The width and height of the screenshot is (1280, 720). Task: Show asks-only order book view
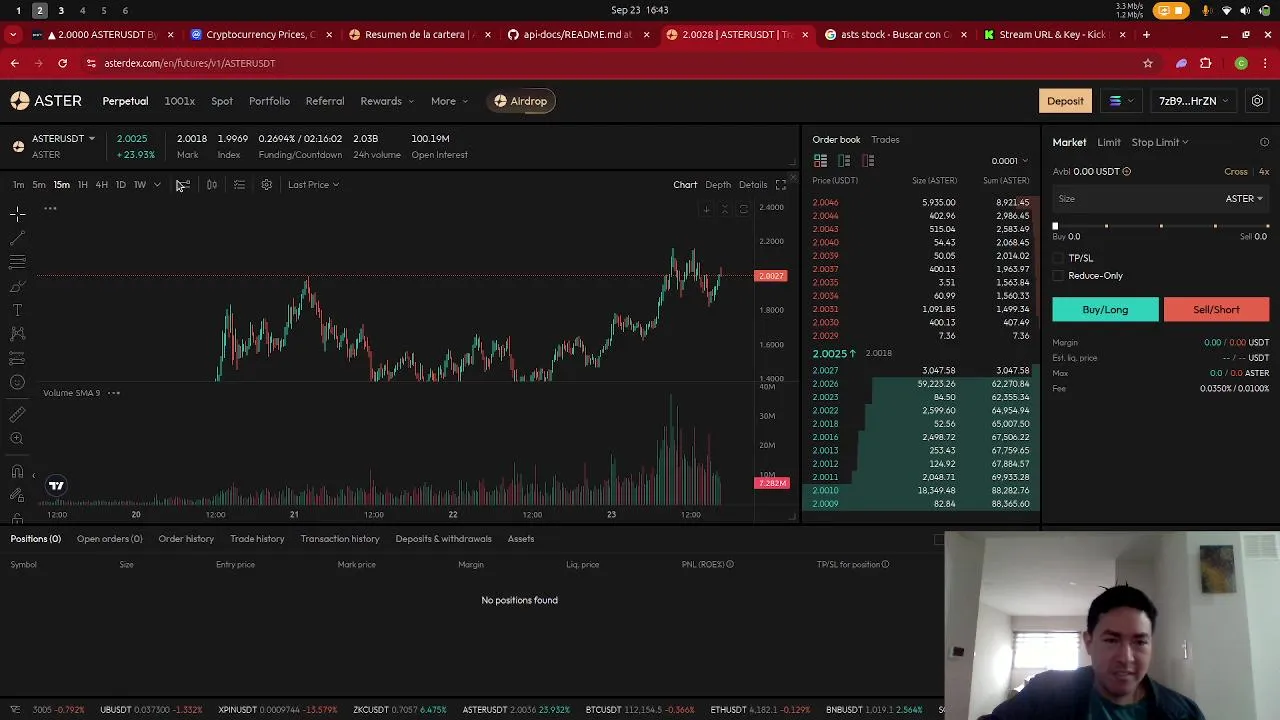(x=868, y=161)
